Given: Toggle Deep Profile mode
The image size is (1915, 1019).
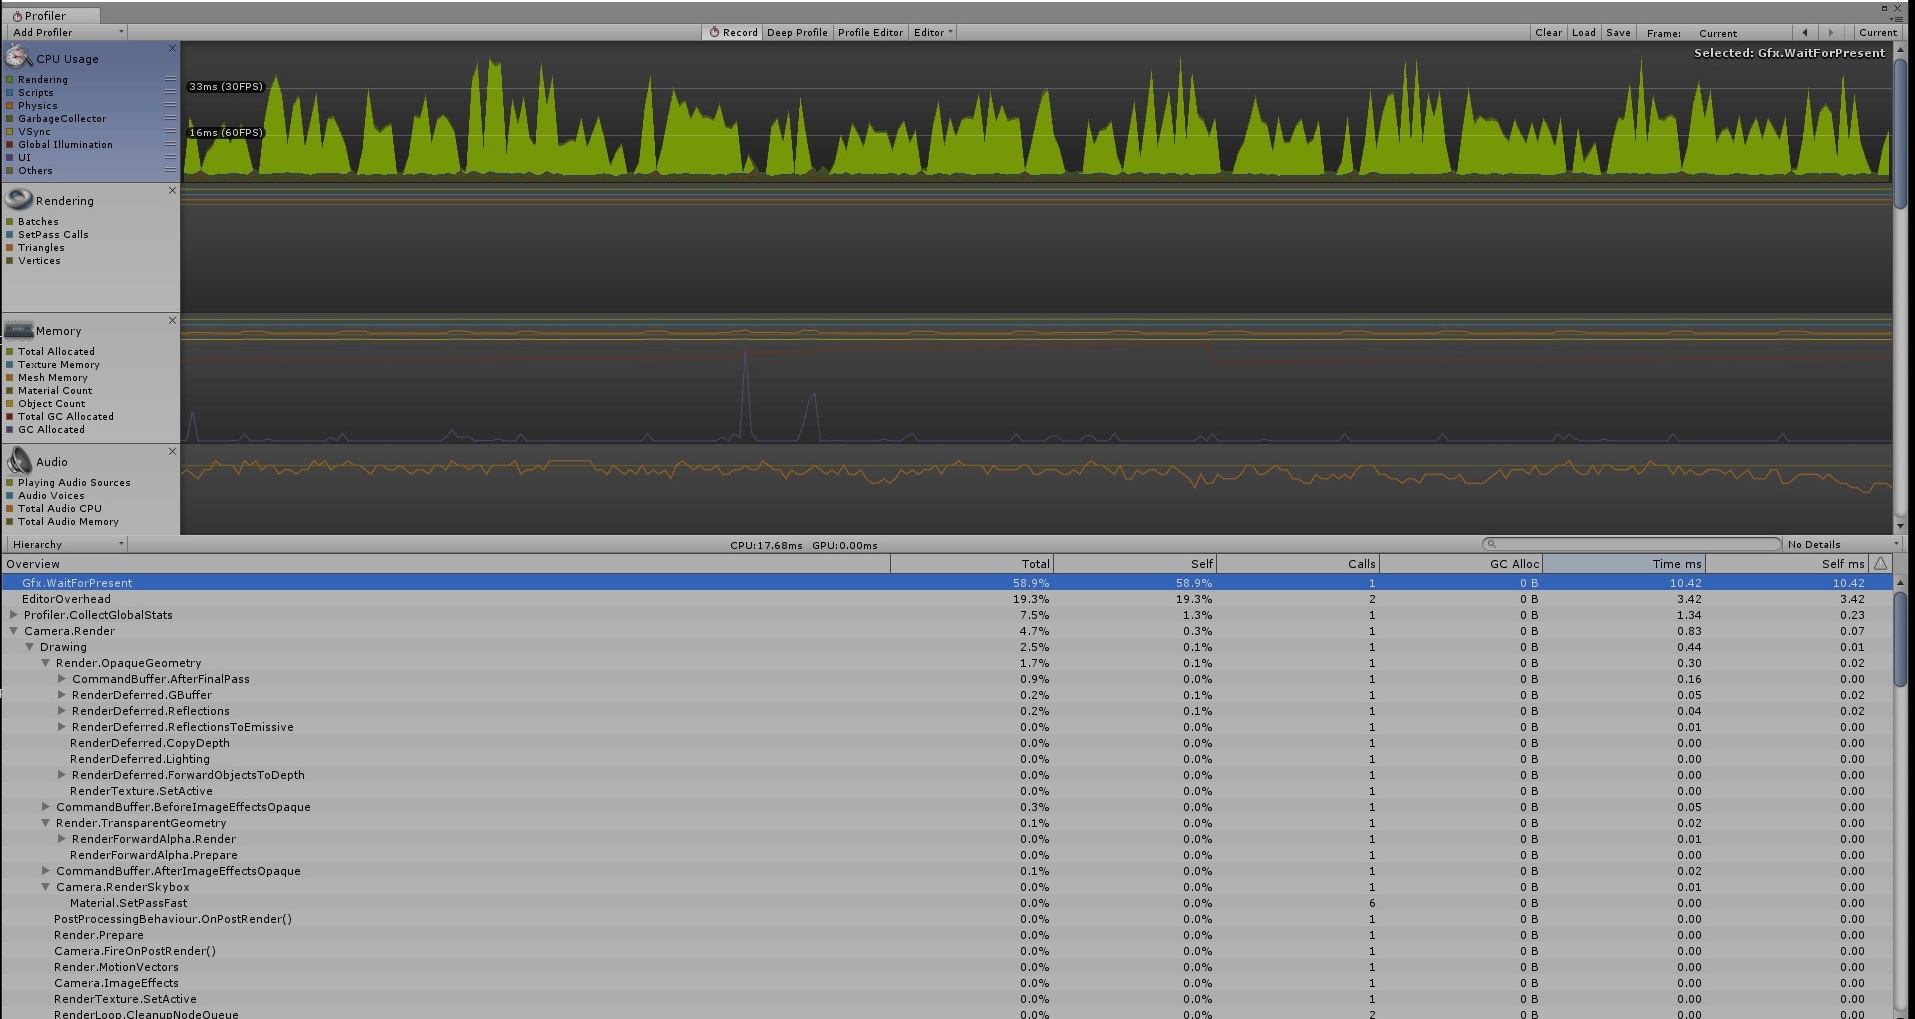Looking at the screenshot, I should tap(797, 33).
